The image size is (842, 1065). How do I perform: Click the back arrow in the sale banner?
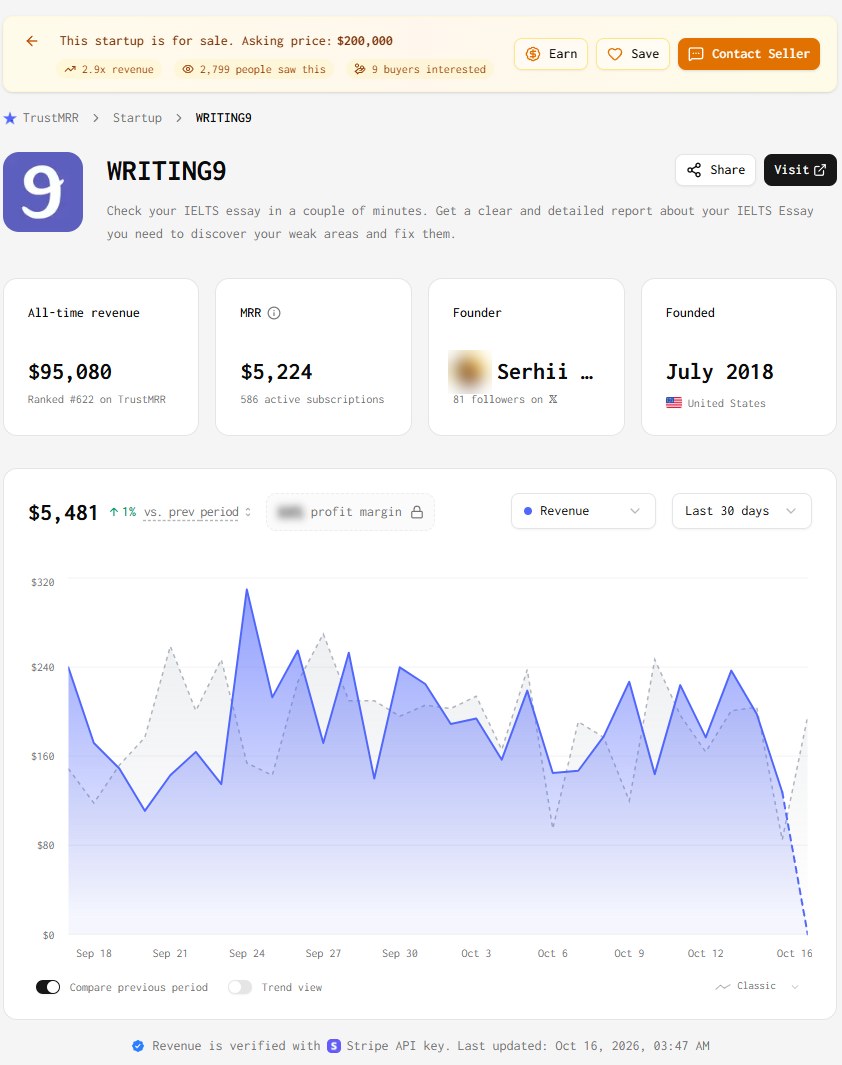pos(32,41)
